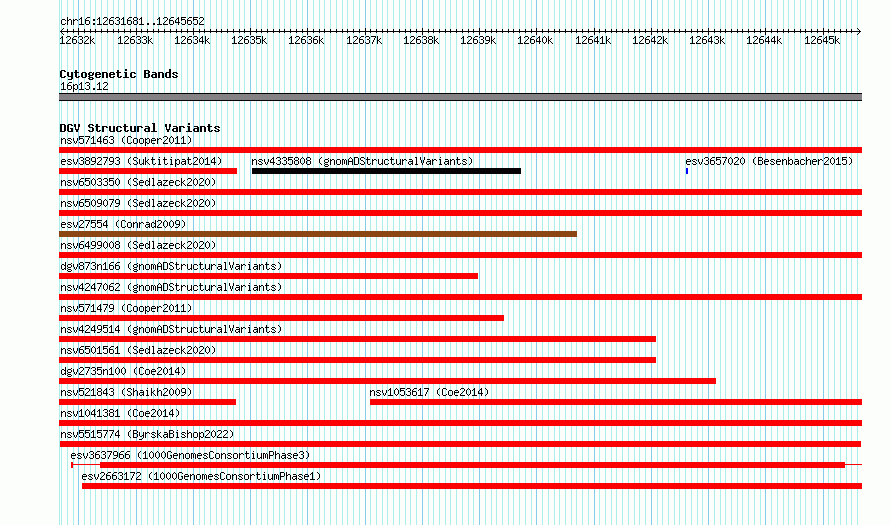
Task: Select the esv3637966 (1000GenomesConsortiumPhase3) label
Action: point(190,455)
